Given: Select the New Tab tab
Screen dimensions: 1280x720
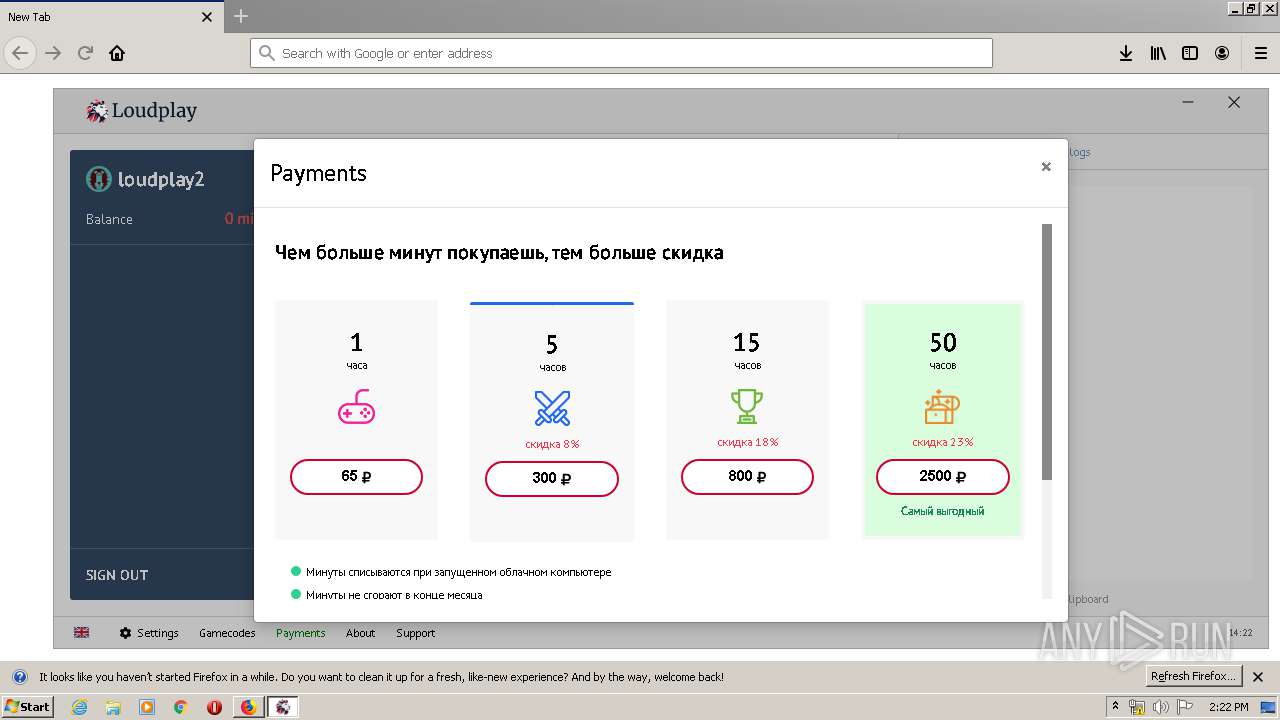Looking at the screenshot, I should point(110,17).
